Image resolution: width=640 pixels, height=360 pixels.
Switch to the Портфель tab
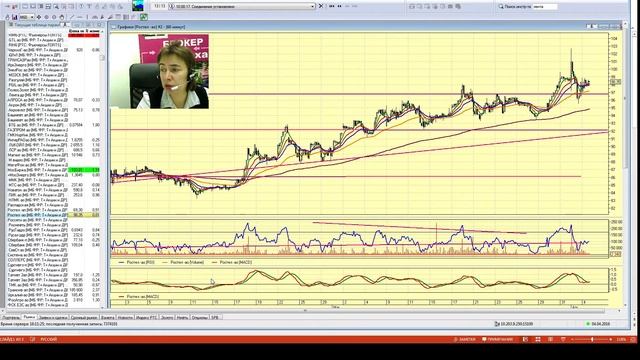pyautogui.click(x=11, y=317)
